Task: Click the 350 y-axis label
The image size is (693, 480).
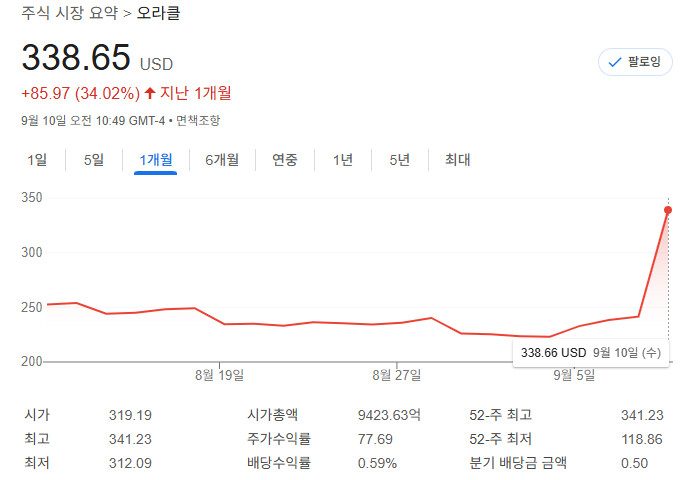Action: point(32,198)
